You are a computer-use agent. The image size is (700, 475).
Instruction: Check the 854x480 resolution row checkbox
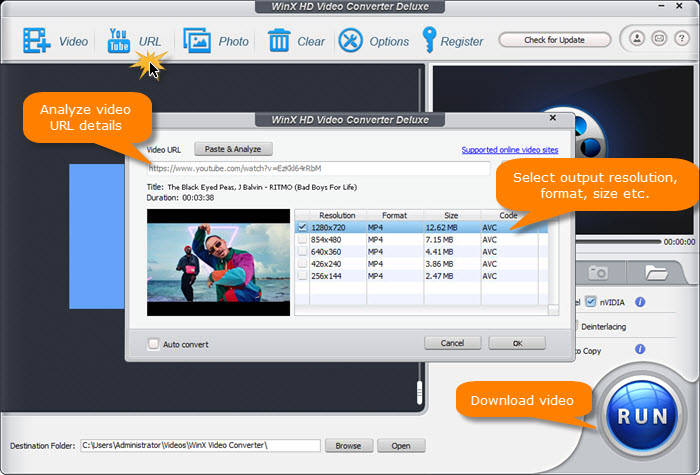pos(302,240)
